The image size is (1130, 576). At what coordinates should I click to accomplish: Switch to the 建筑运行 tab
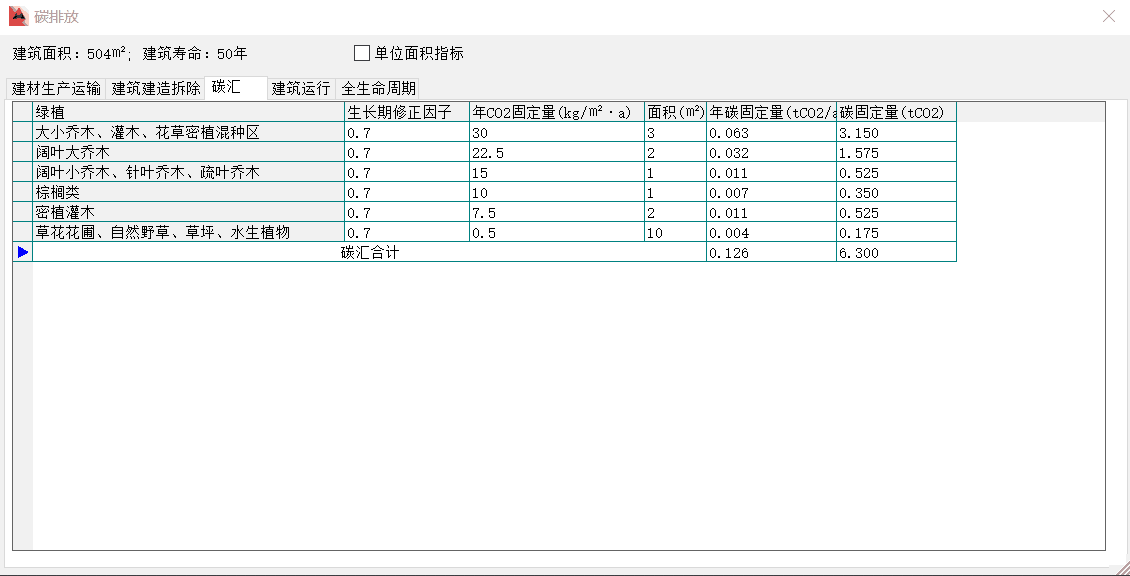(x=301, y=88)
